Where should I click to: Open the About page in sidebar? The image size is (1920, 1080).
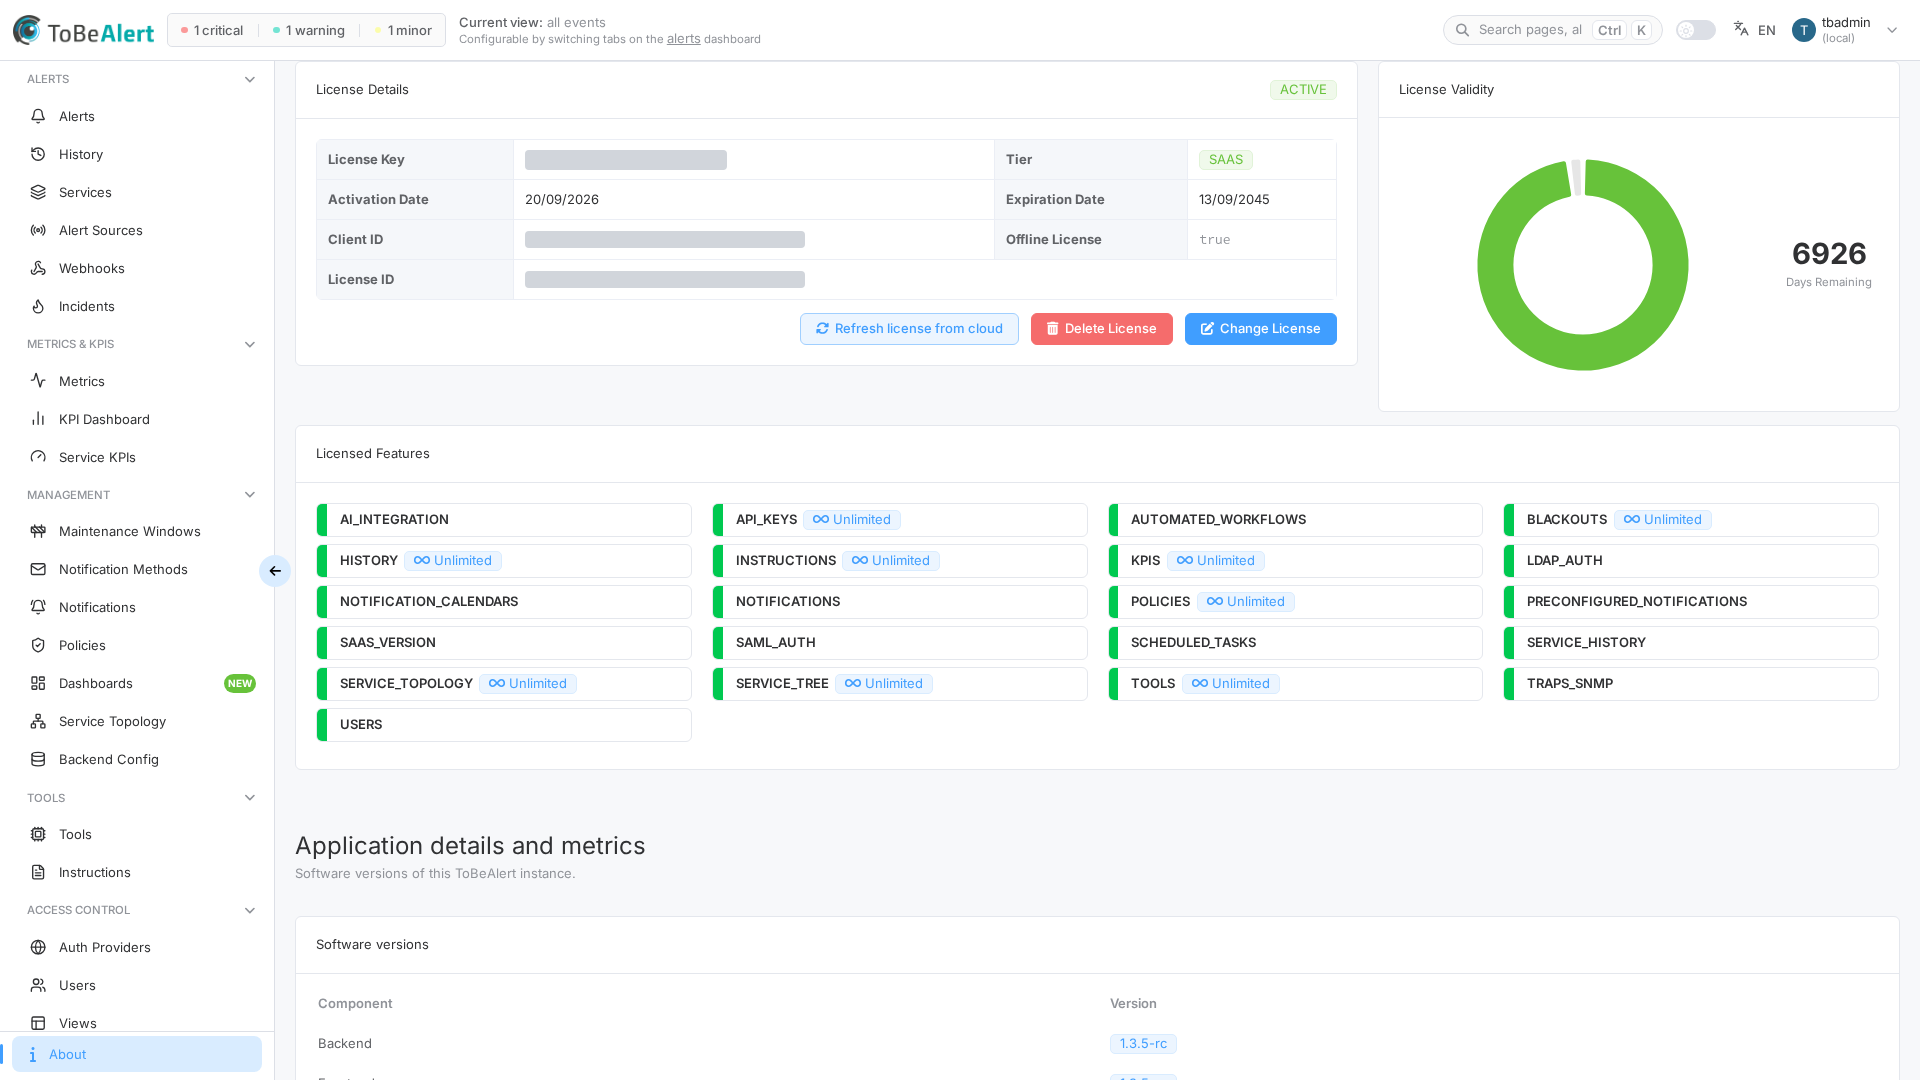tap(137, 1054)
